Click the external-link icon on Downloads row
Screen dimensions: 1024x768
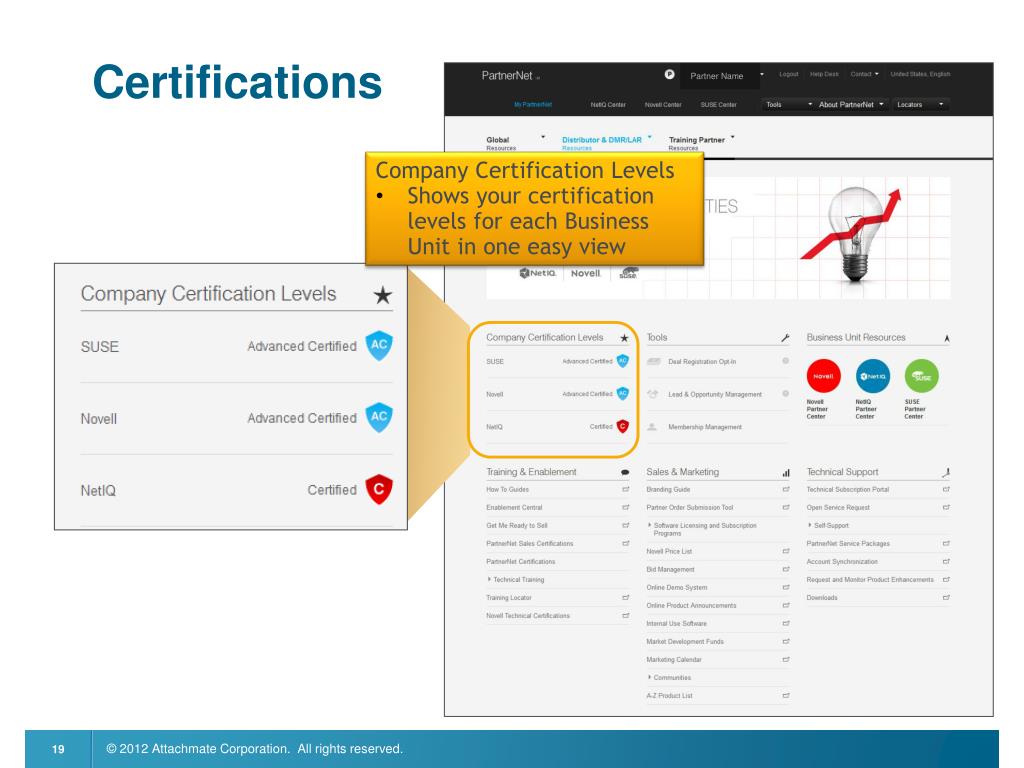[946, 598]
